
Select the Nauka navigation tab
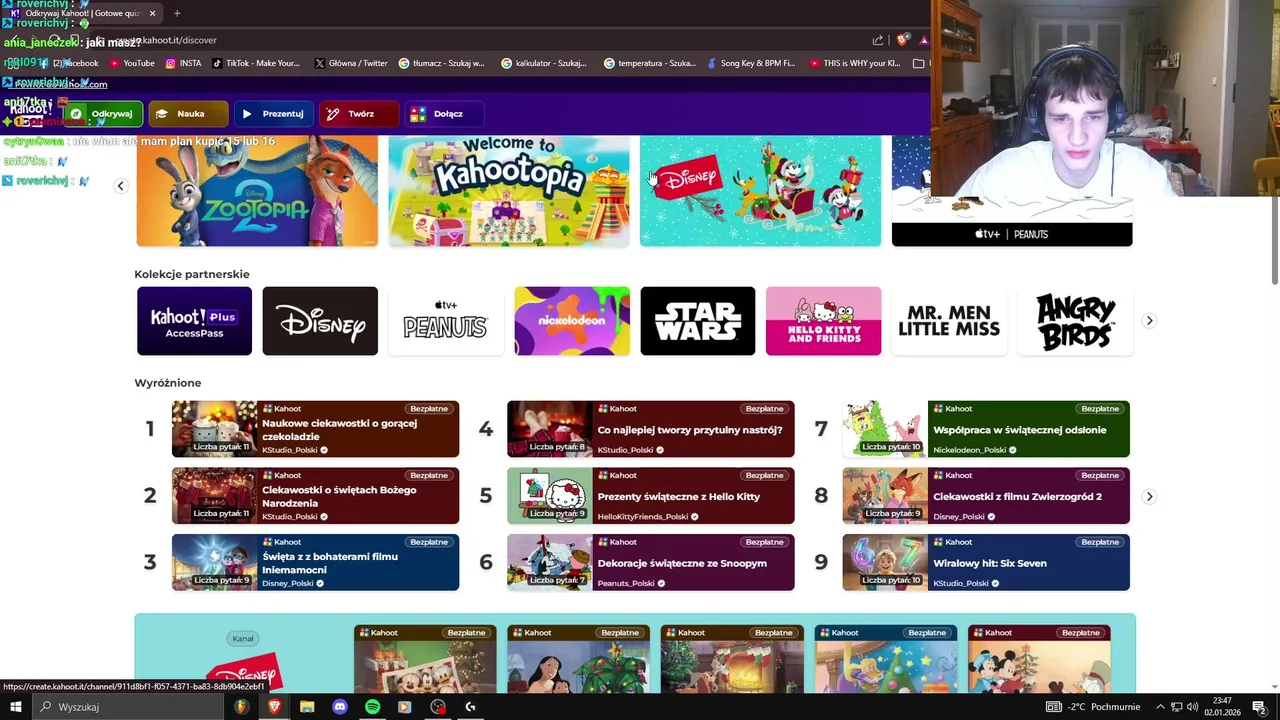[x=188, y=114]
